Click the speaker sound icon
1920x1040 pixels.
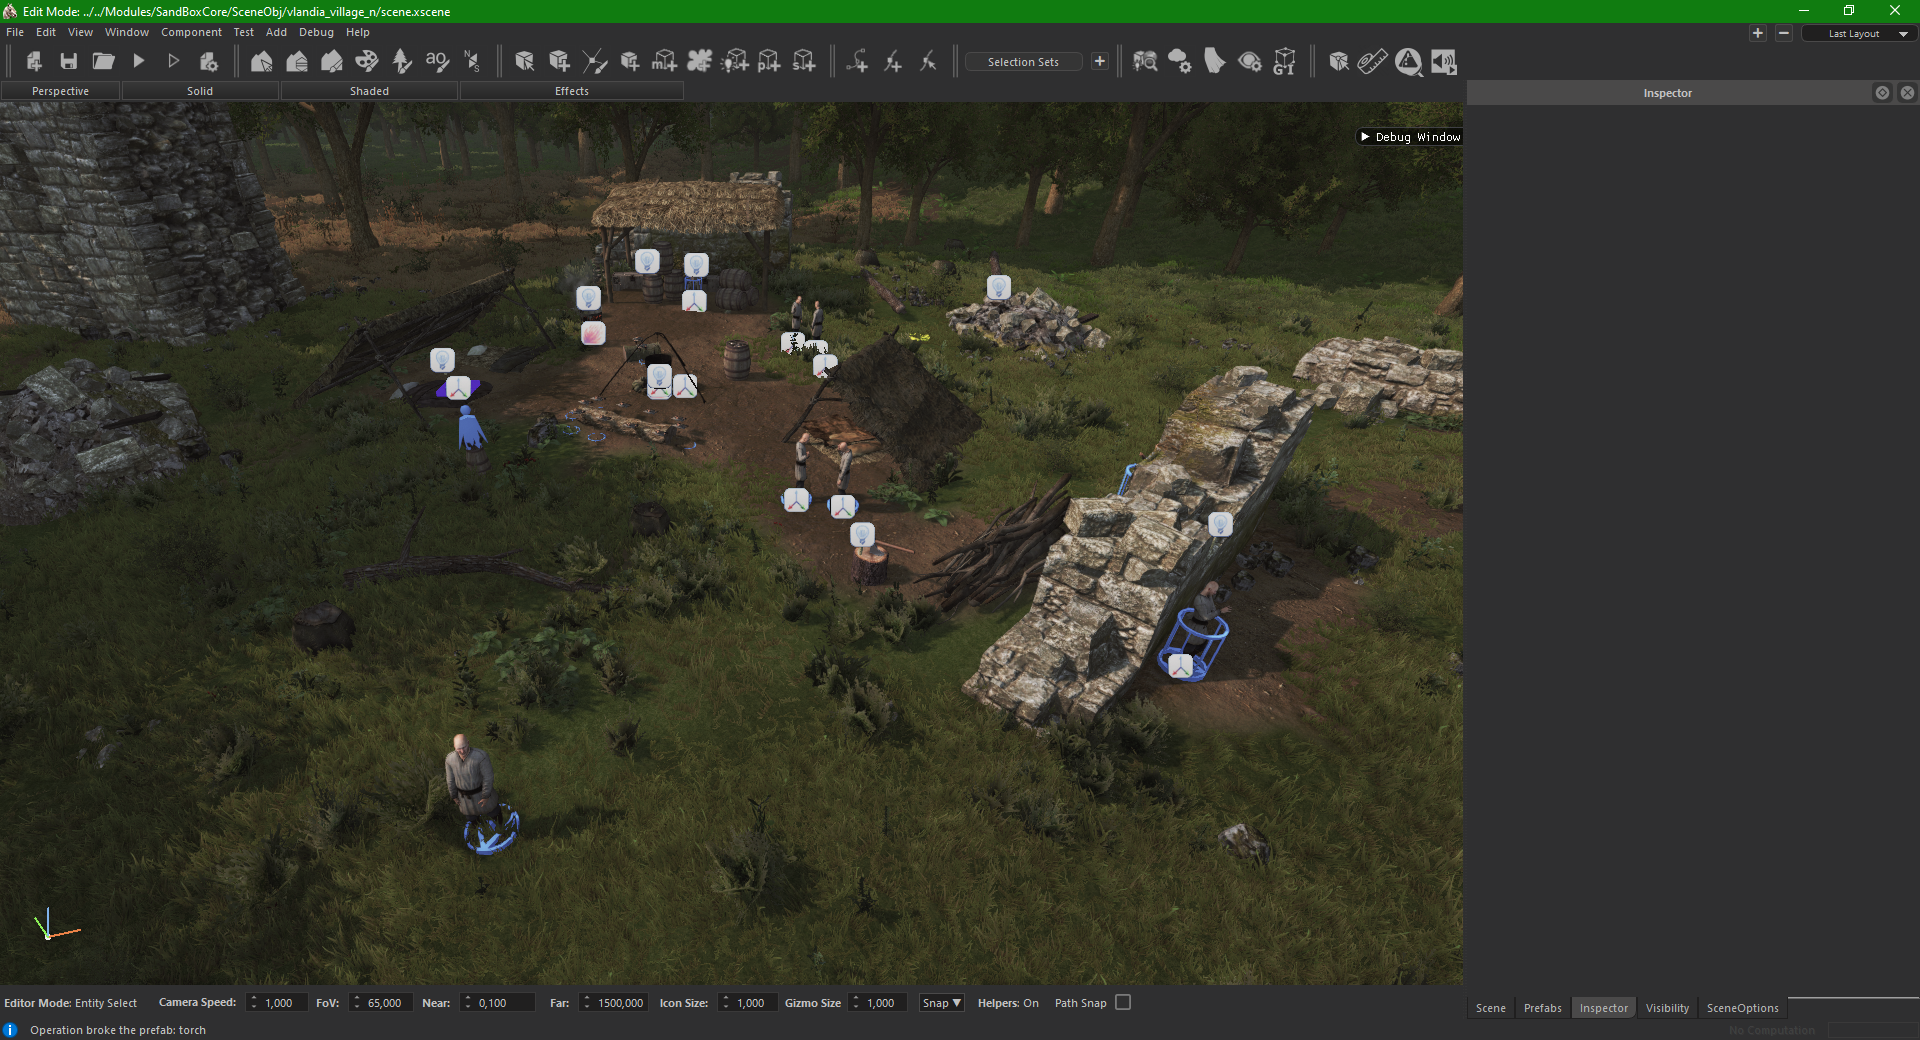pyautogui.click(x=1443, y=62)
